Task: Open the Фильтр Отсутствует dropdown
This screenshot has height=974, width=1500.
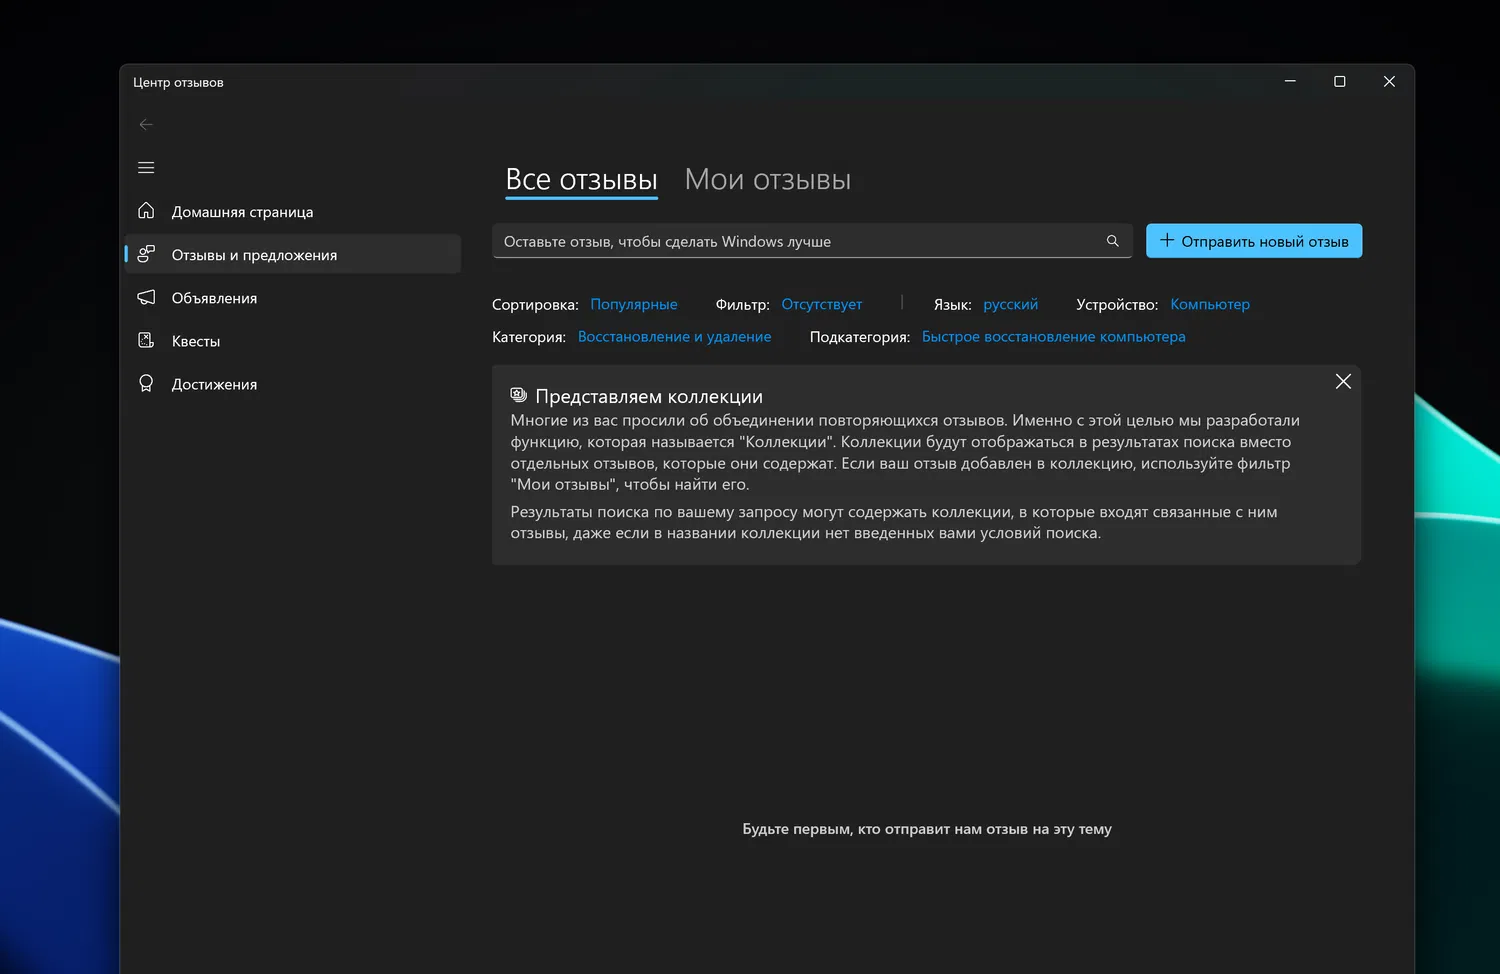Action: click(822, 304)
